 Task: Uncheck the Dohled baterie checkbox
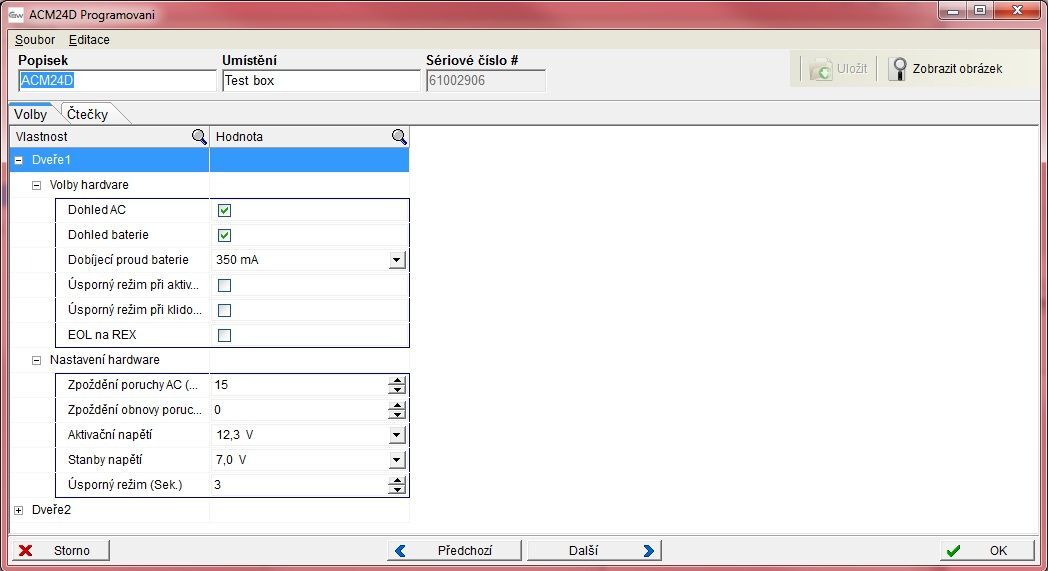coord(224,236)
